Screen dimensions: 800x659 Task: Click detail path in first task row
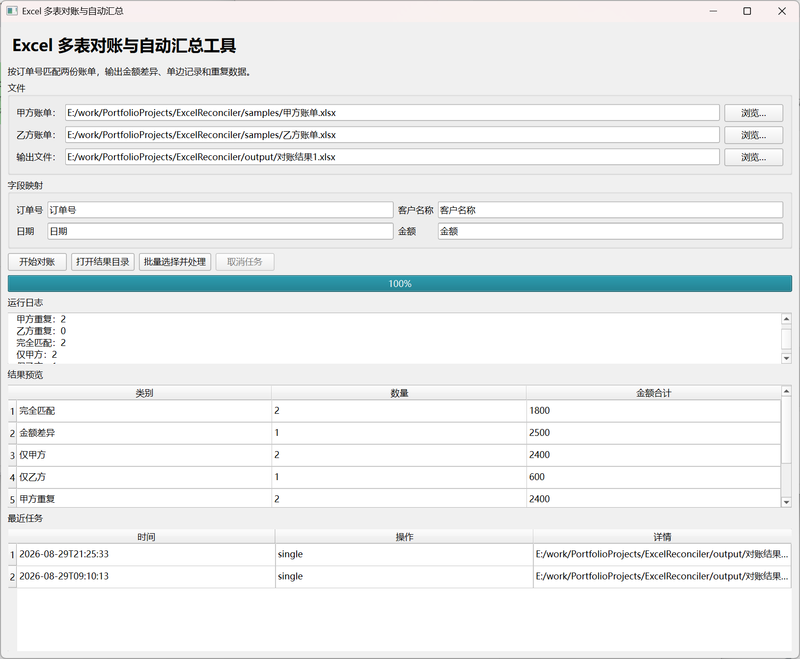tap(662, 554)
